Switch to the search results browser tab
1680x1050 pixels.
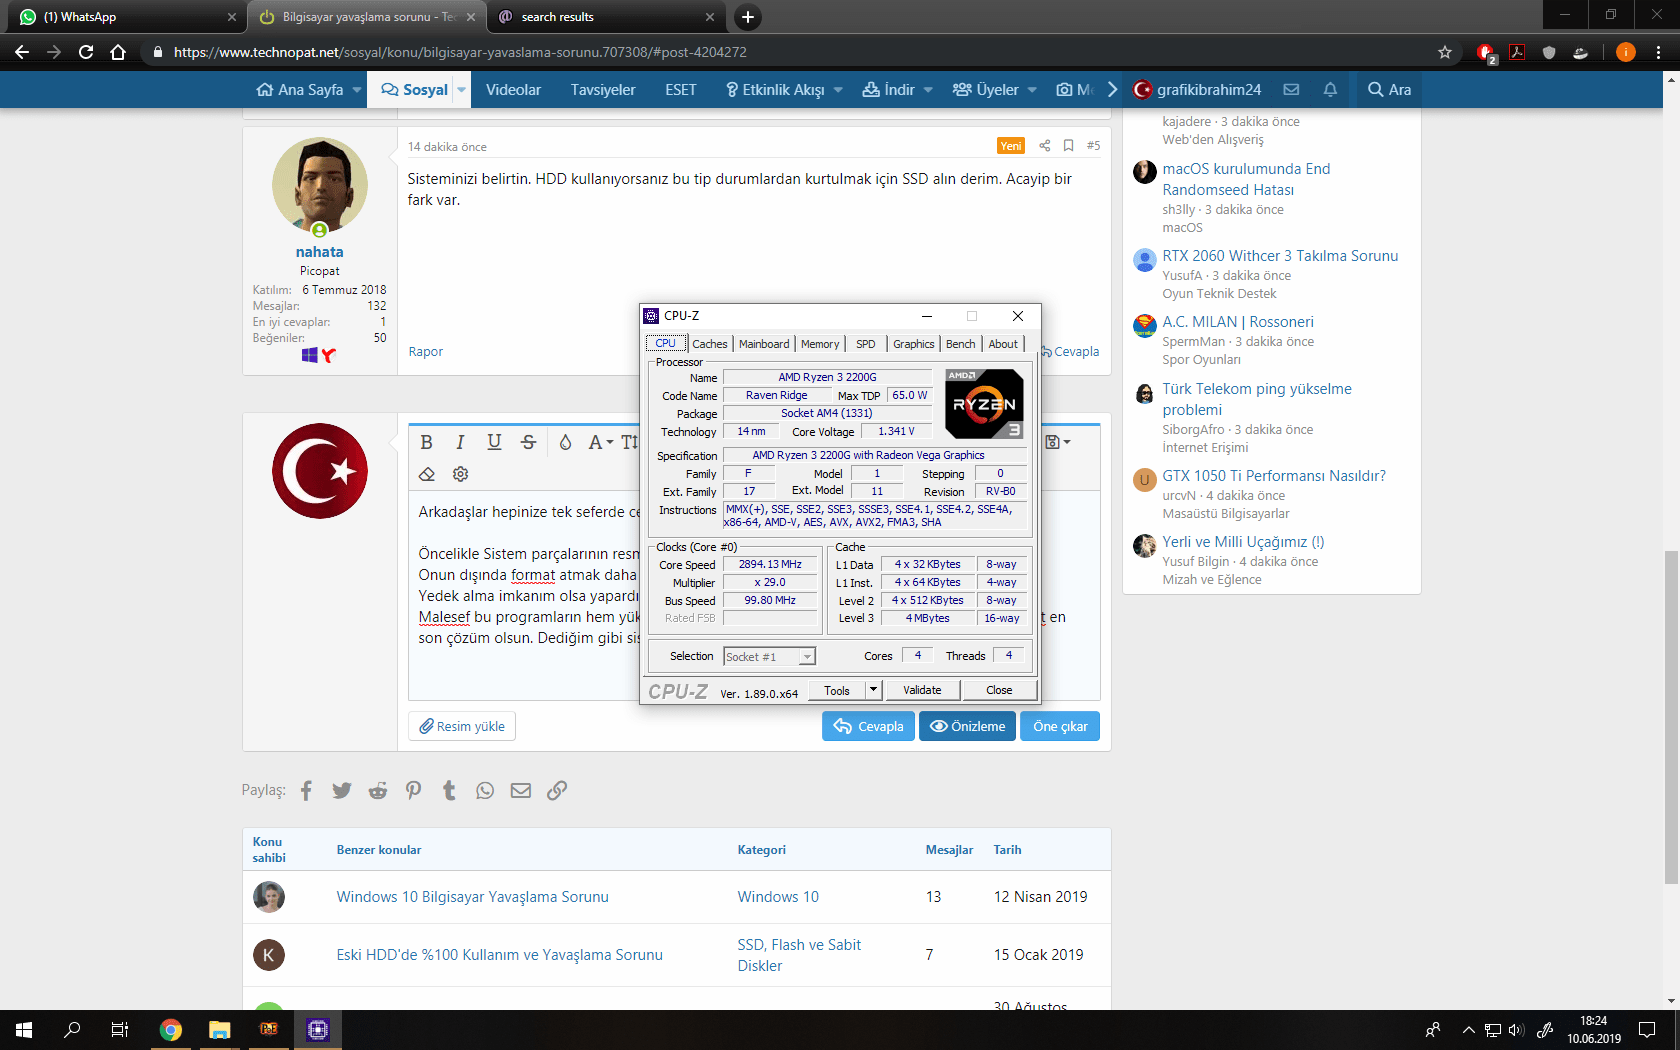(607, 17)
